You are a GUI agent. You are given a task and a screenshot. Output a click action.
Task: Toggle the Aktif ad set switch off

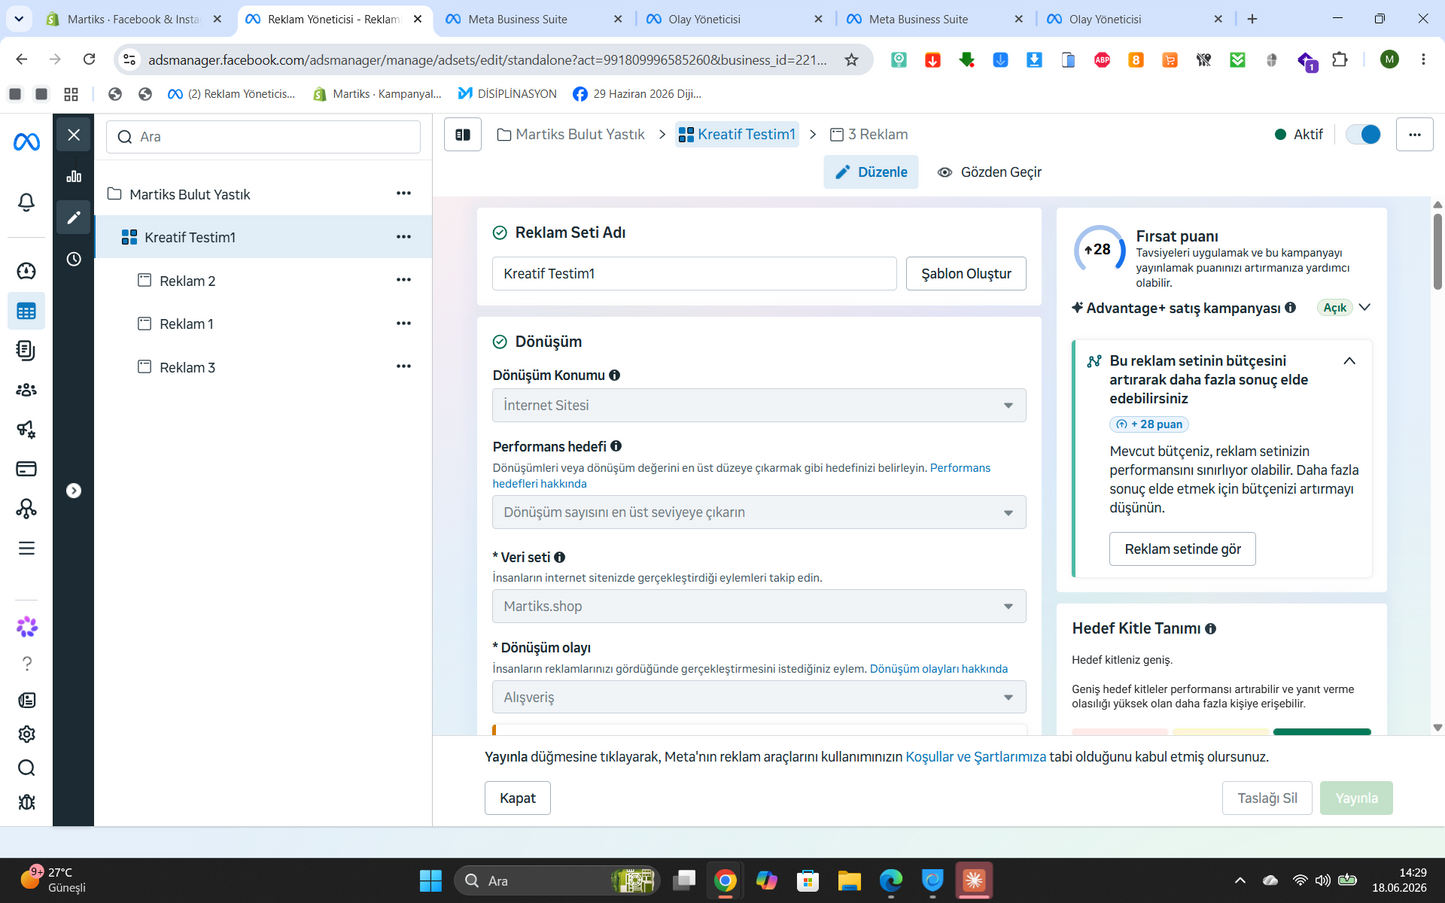pos(1363,134)
